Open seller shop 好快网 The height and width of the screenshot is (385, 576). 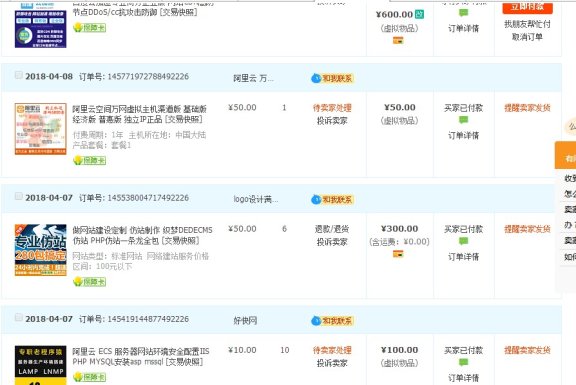245,321
